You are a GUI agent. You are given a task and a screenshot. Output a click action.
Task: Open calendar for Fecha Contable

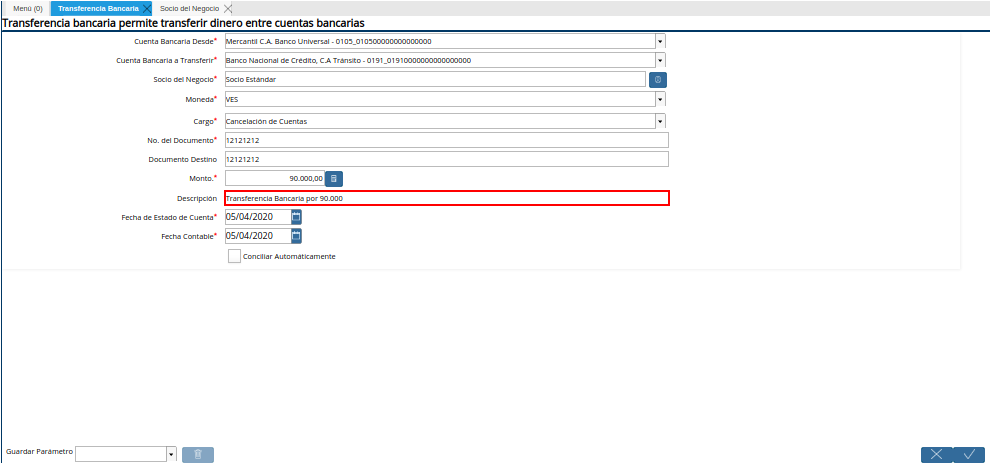tap(296, 236)
